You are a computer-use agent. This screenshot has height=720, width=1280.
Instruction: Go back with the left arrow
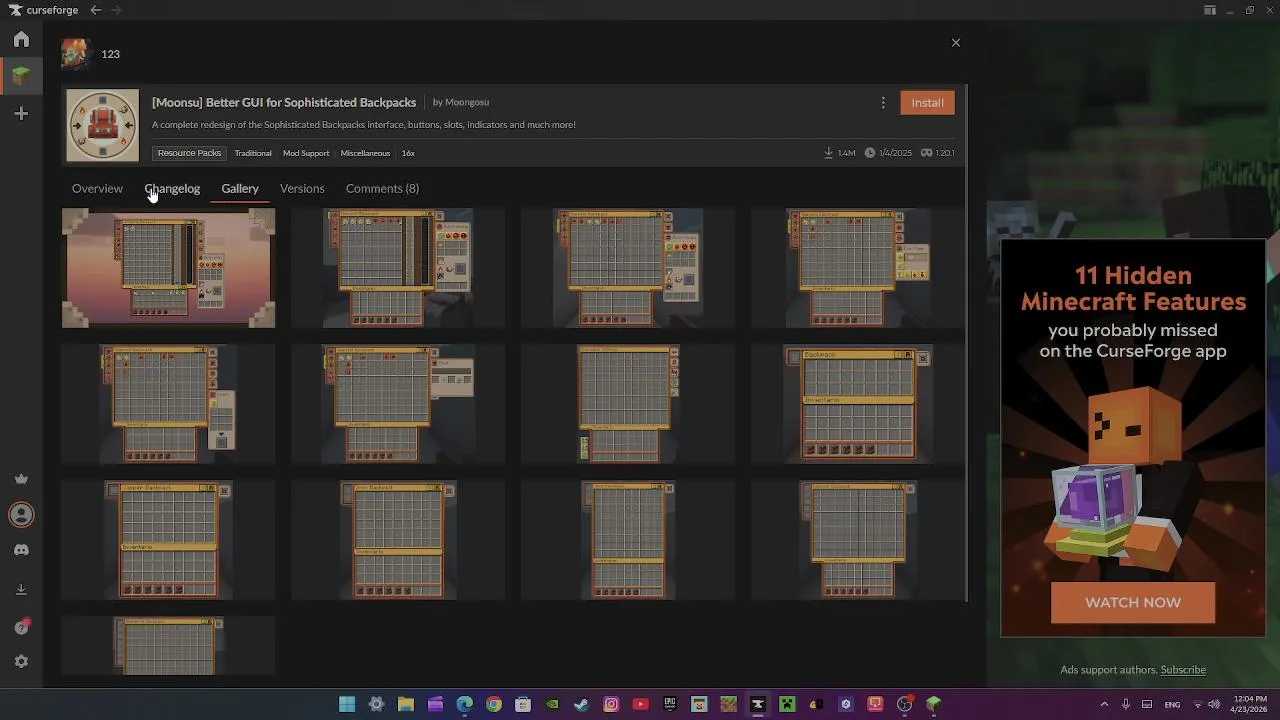(x=95, y=10)
